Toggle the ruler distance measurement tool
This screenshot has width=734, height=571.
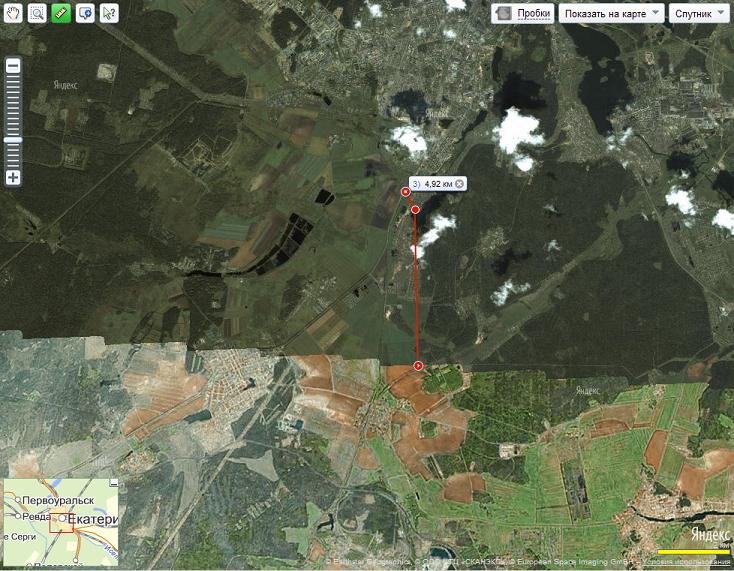point(61,13)
